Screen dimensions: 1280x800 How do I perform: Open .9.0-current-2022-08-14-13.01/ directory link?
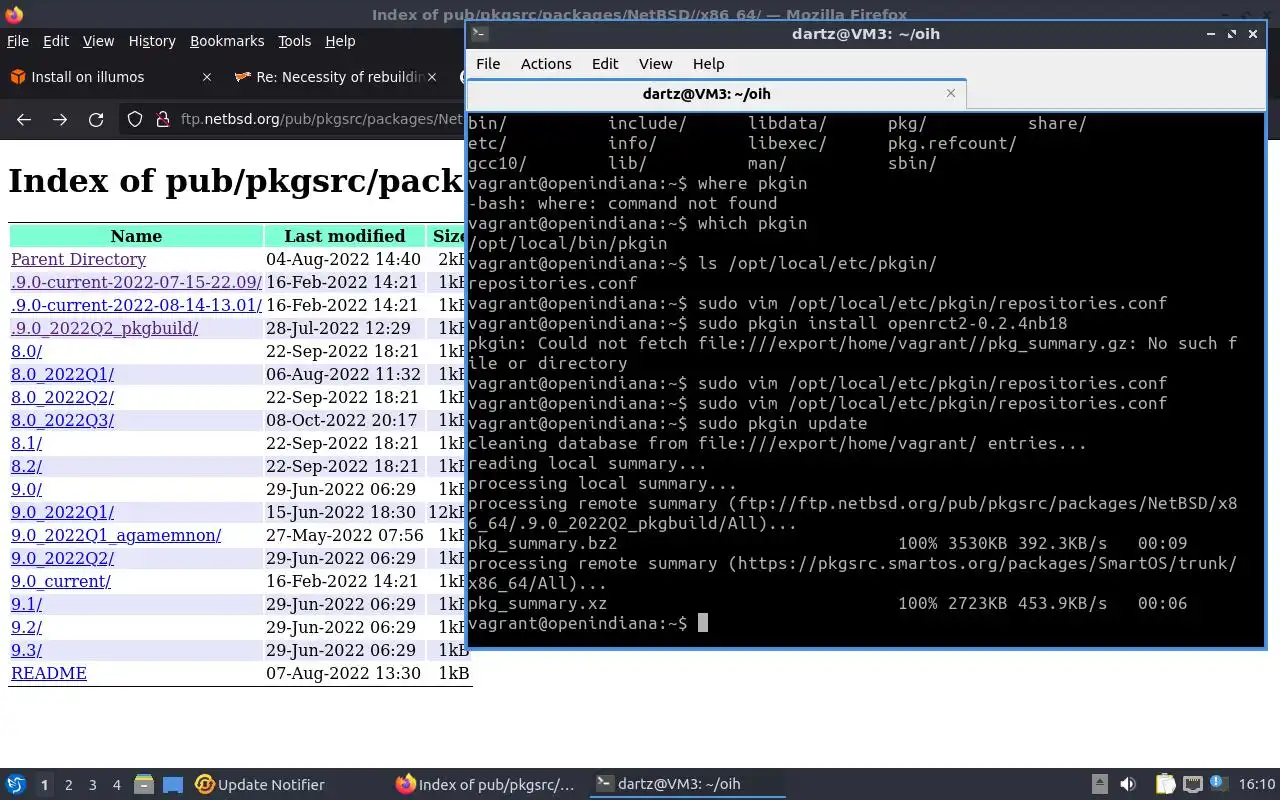136,305
